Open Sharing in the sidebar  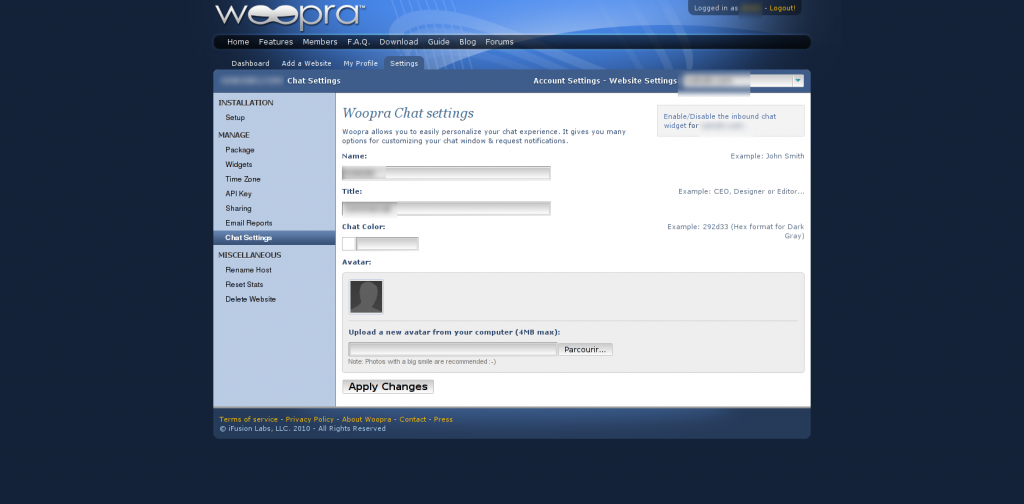pos(238,208)
